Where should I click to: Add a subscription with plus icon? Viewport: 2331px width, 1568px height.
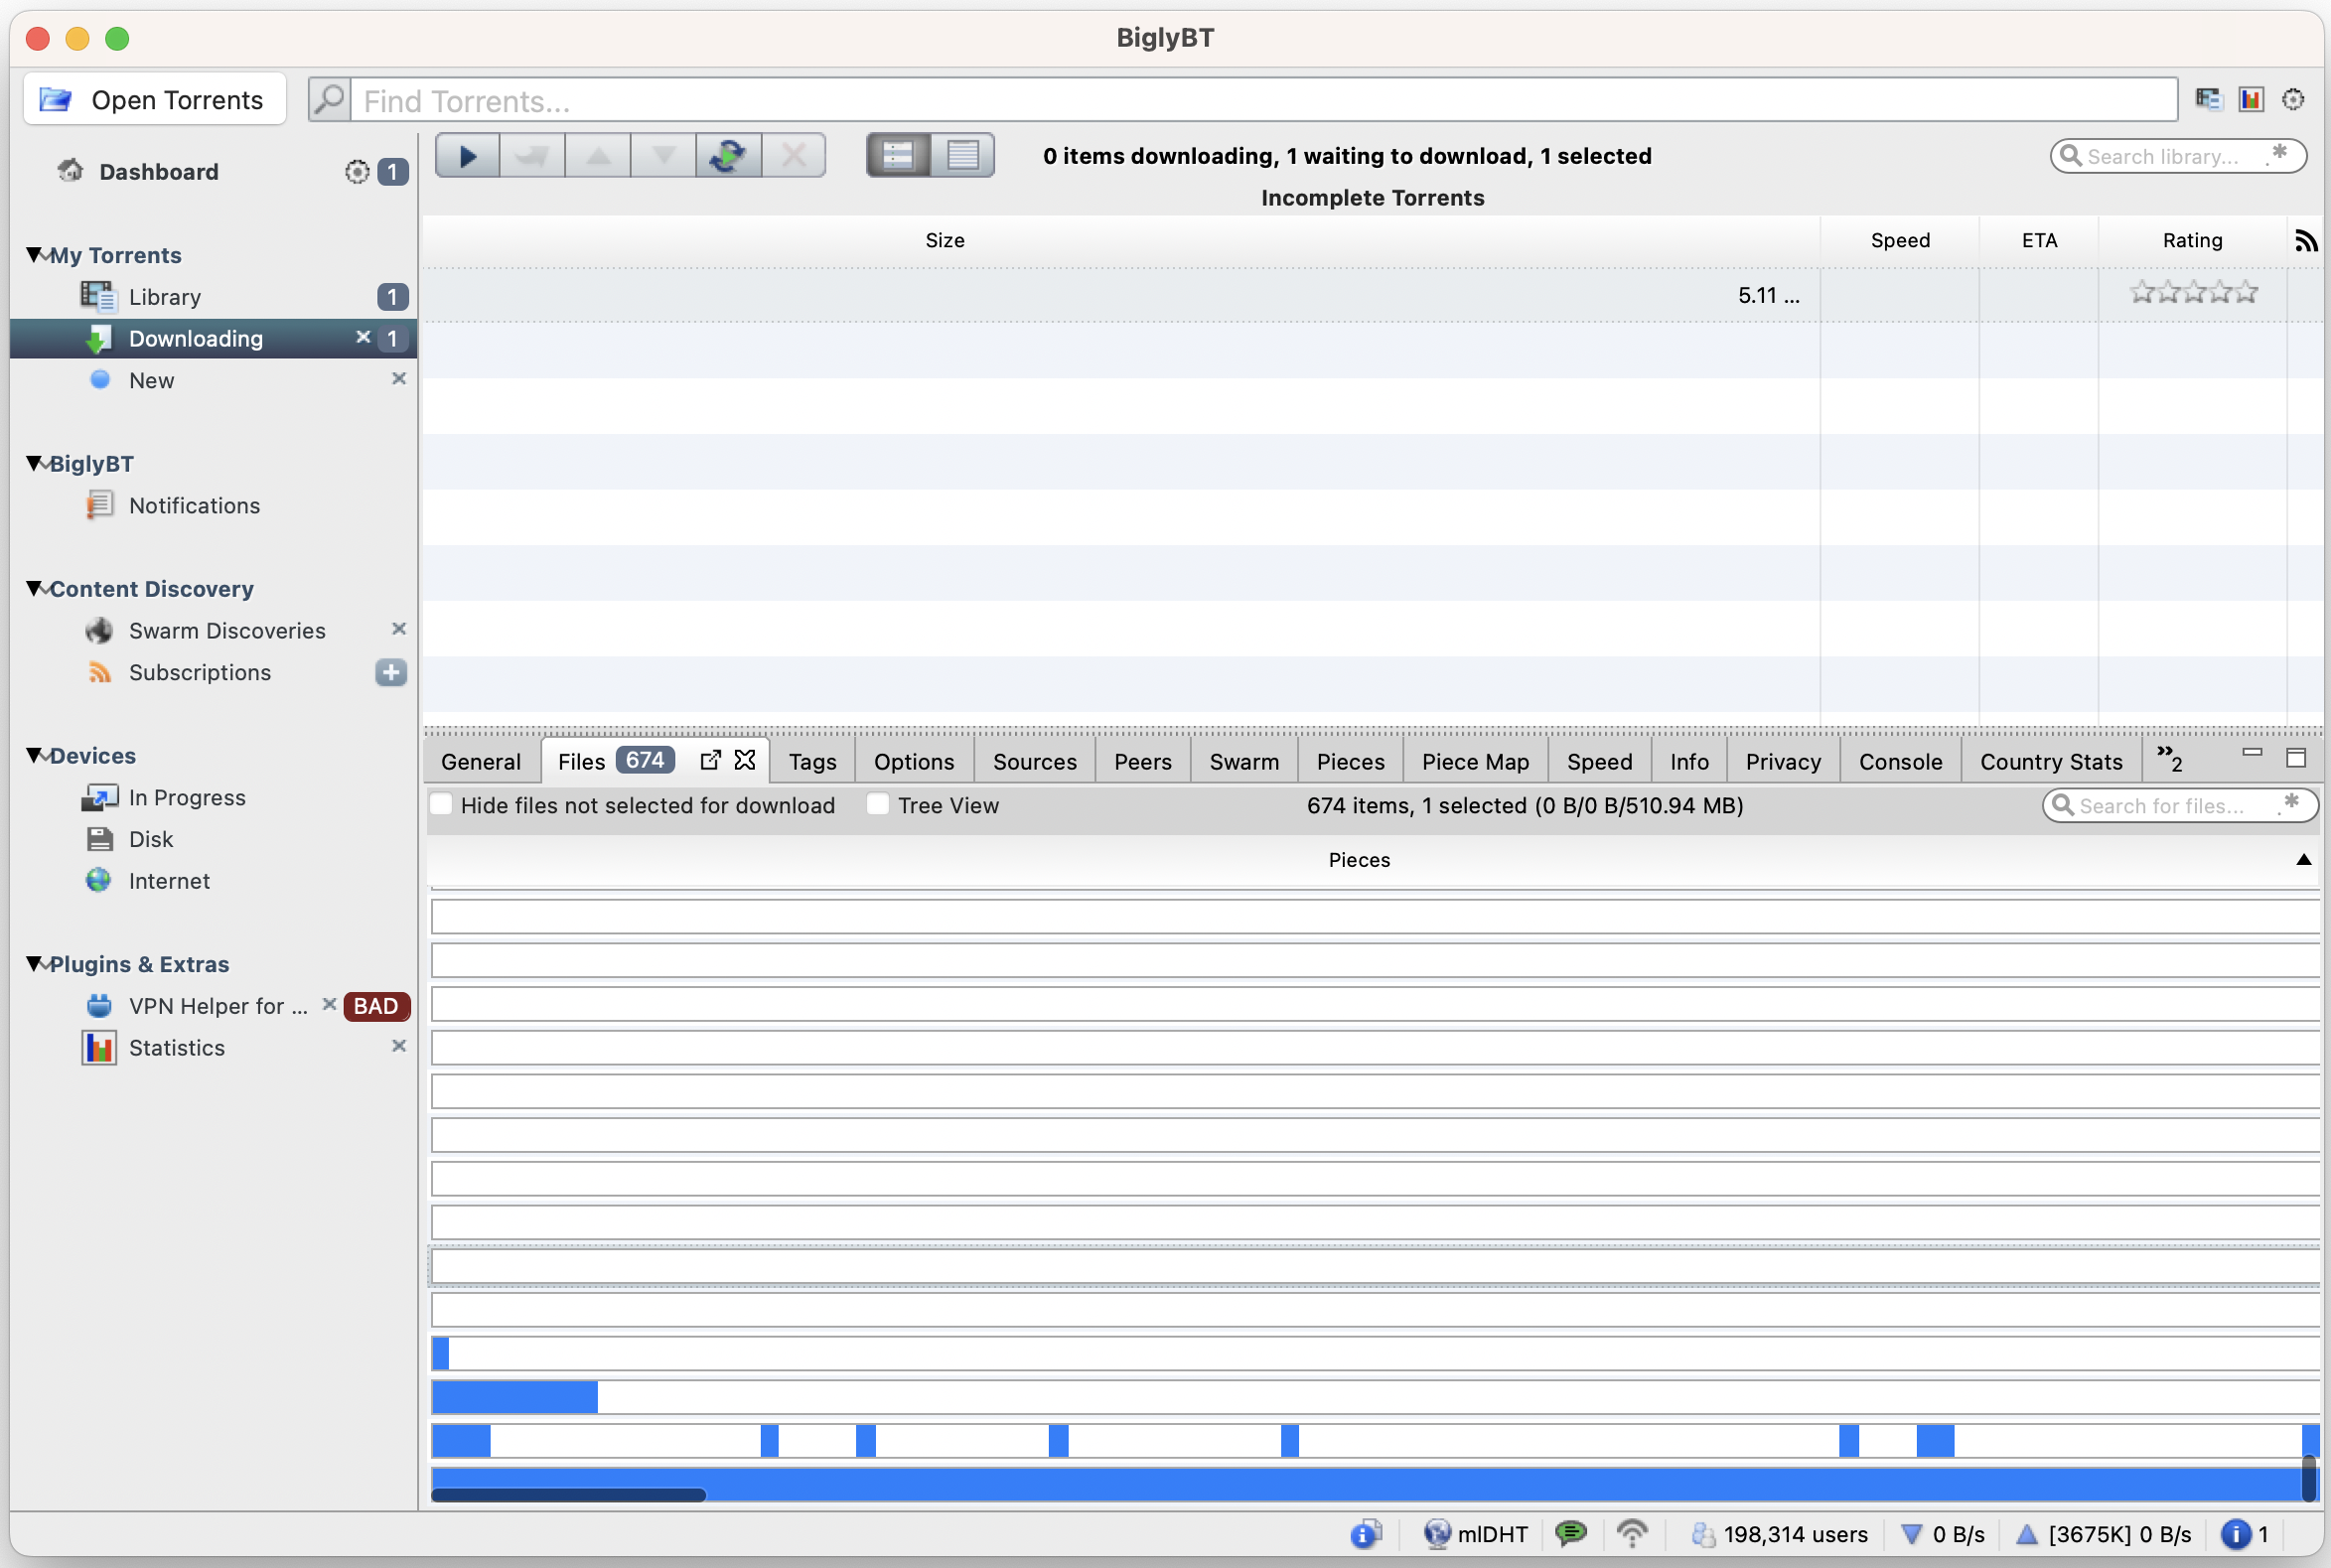[391, 672]
